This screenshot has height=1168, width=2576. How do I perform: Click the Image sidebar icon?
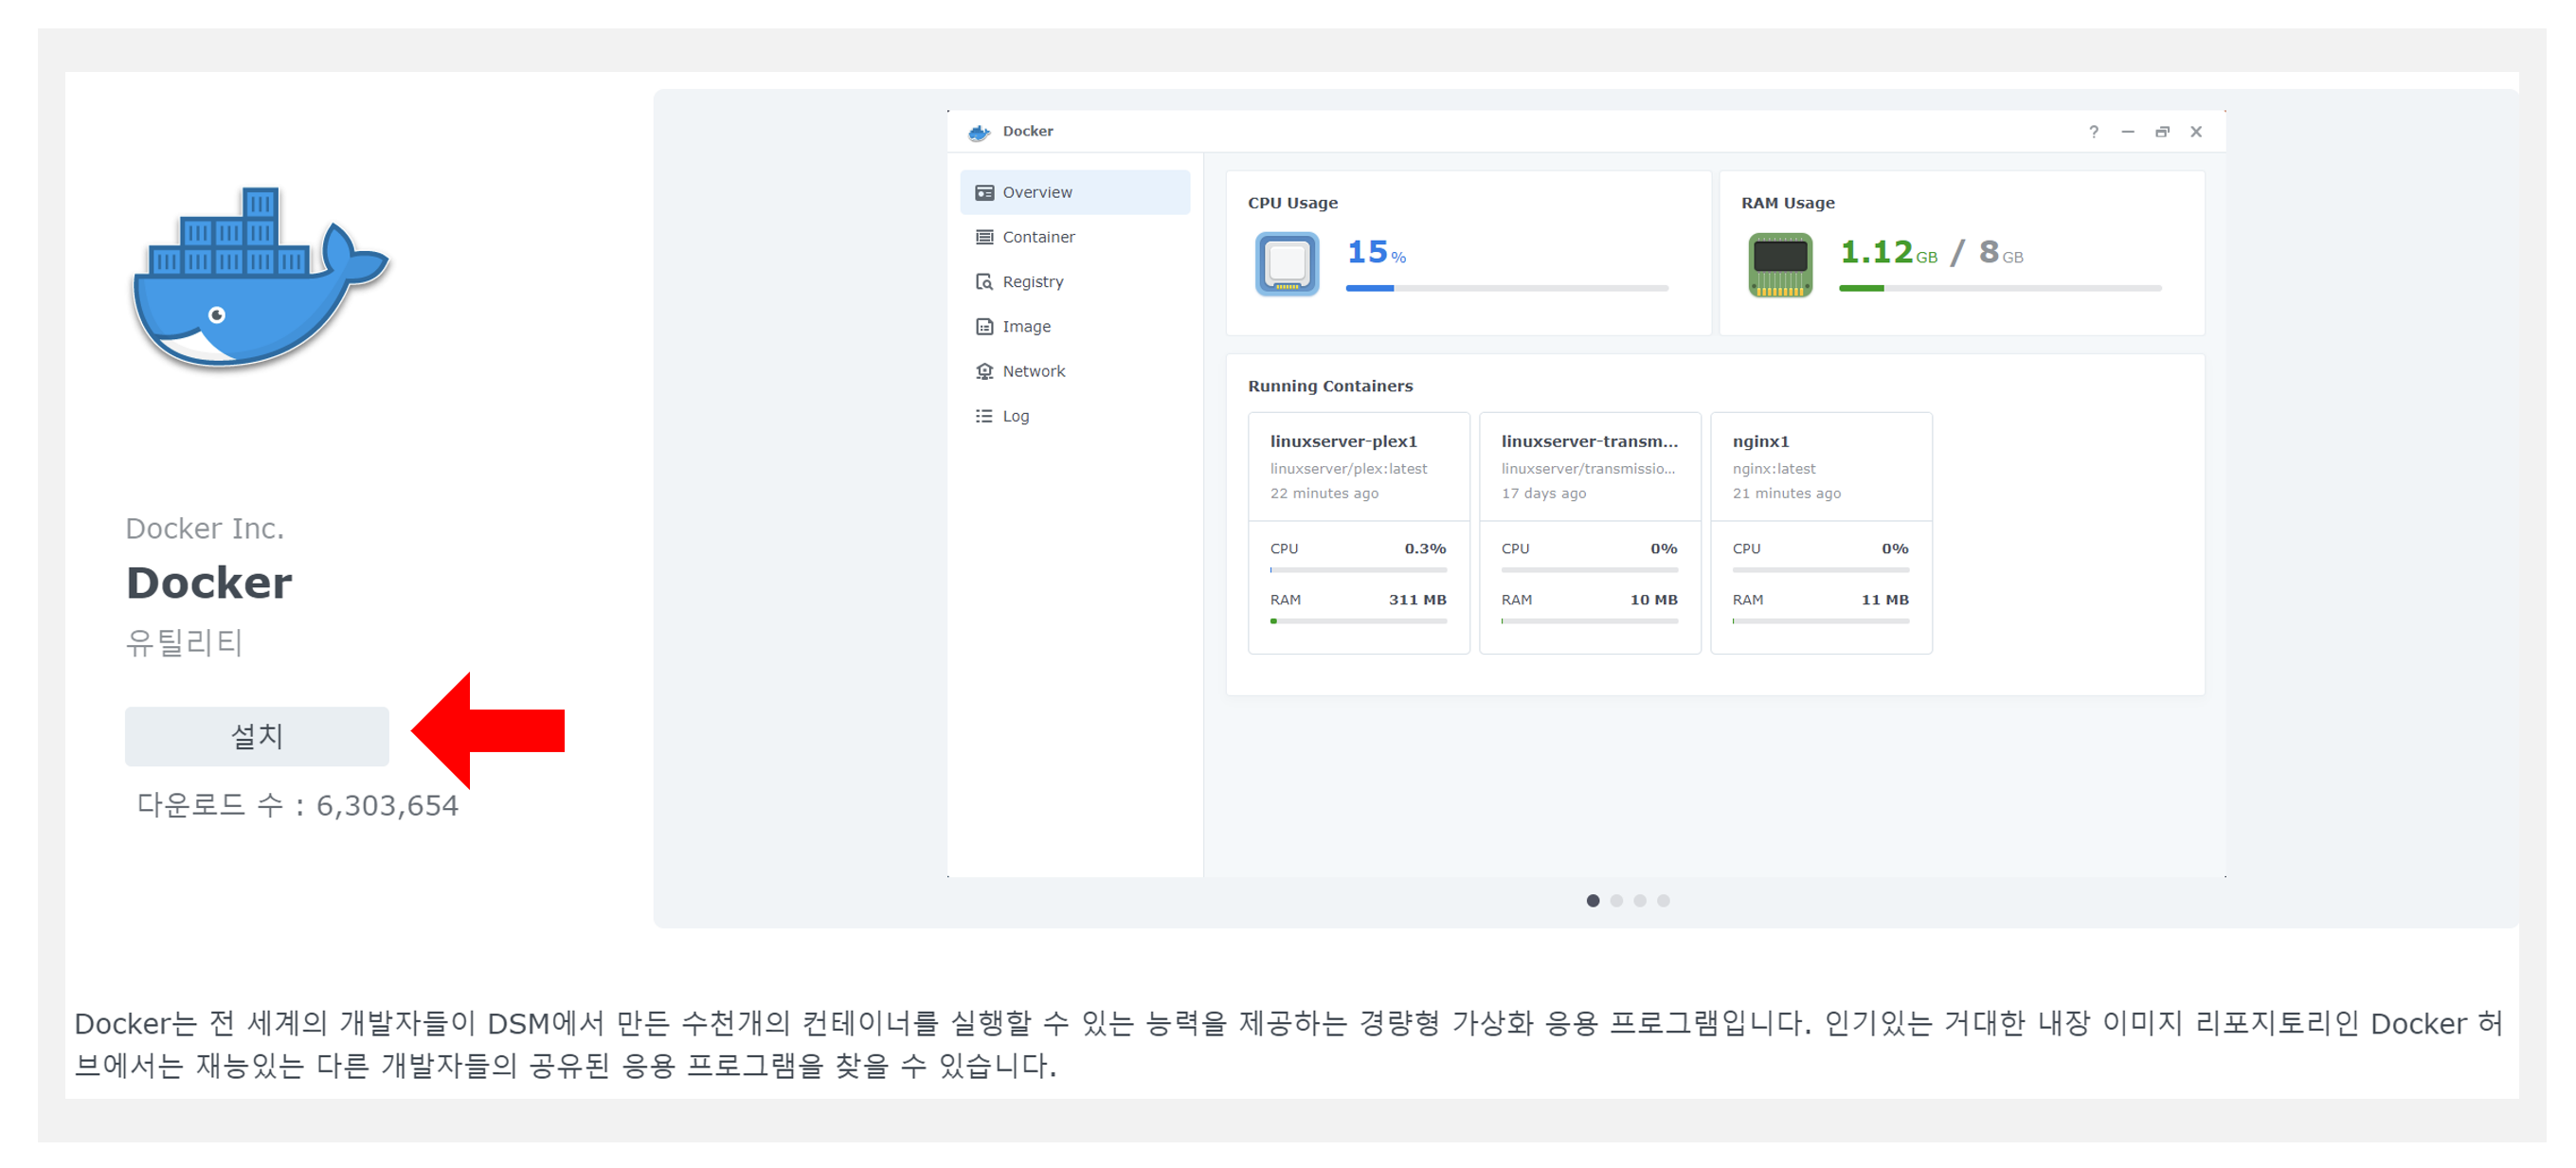[985, 327]
